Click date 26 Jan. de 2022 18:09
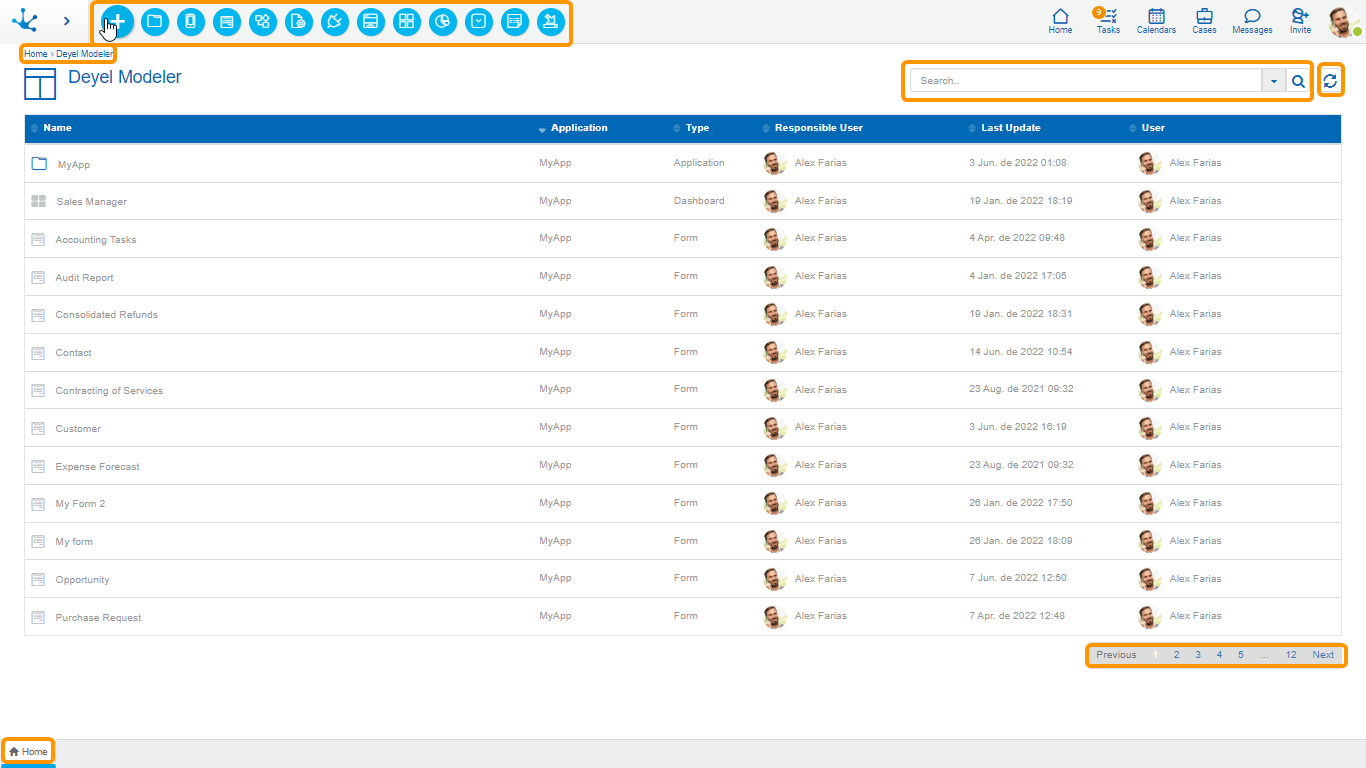1366x768 pixels. click(1021, 541)
